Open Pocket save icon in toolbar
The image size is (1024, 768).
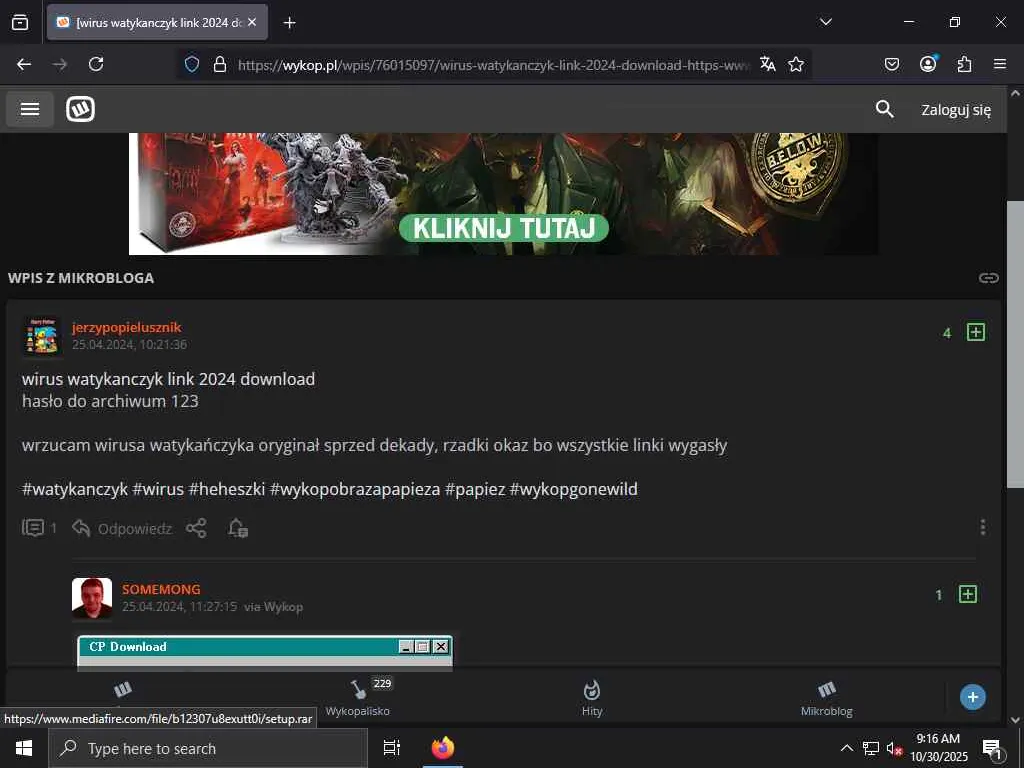[891, 64]
